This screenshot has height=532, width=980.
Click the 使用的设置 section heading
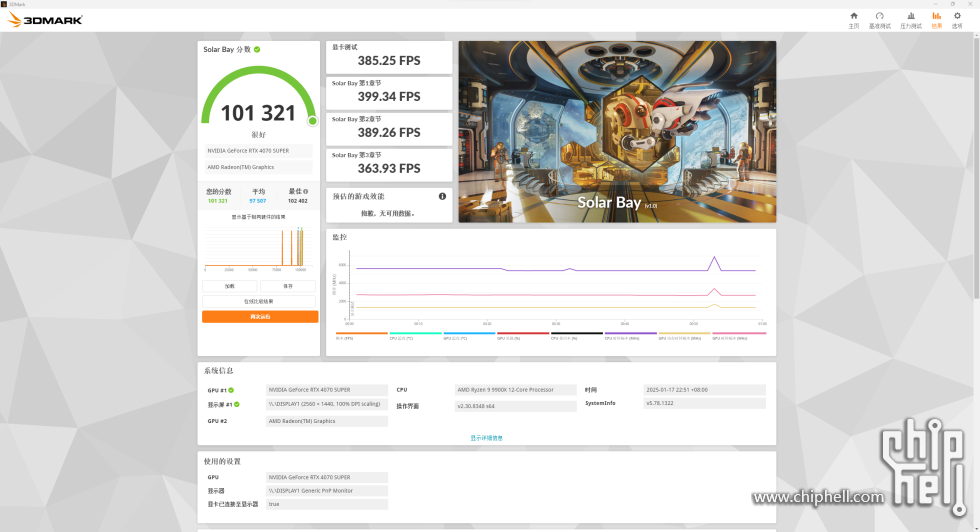(x=222, y=461)
